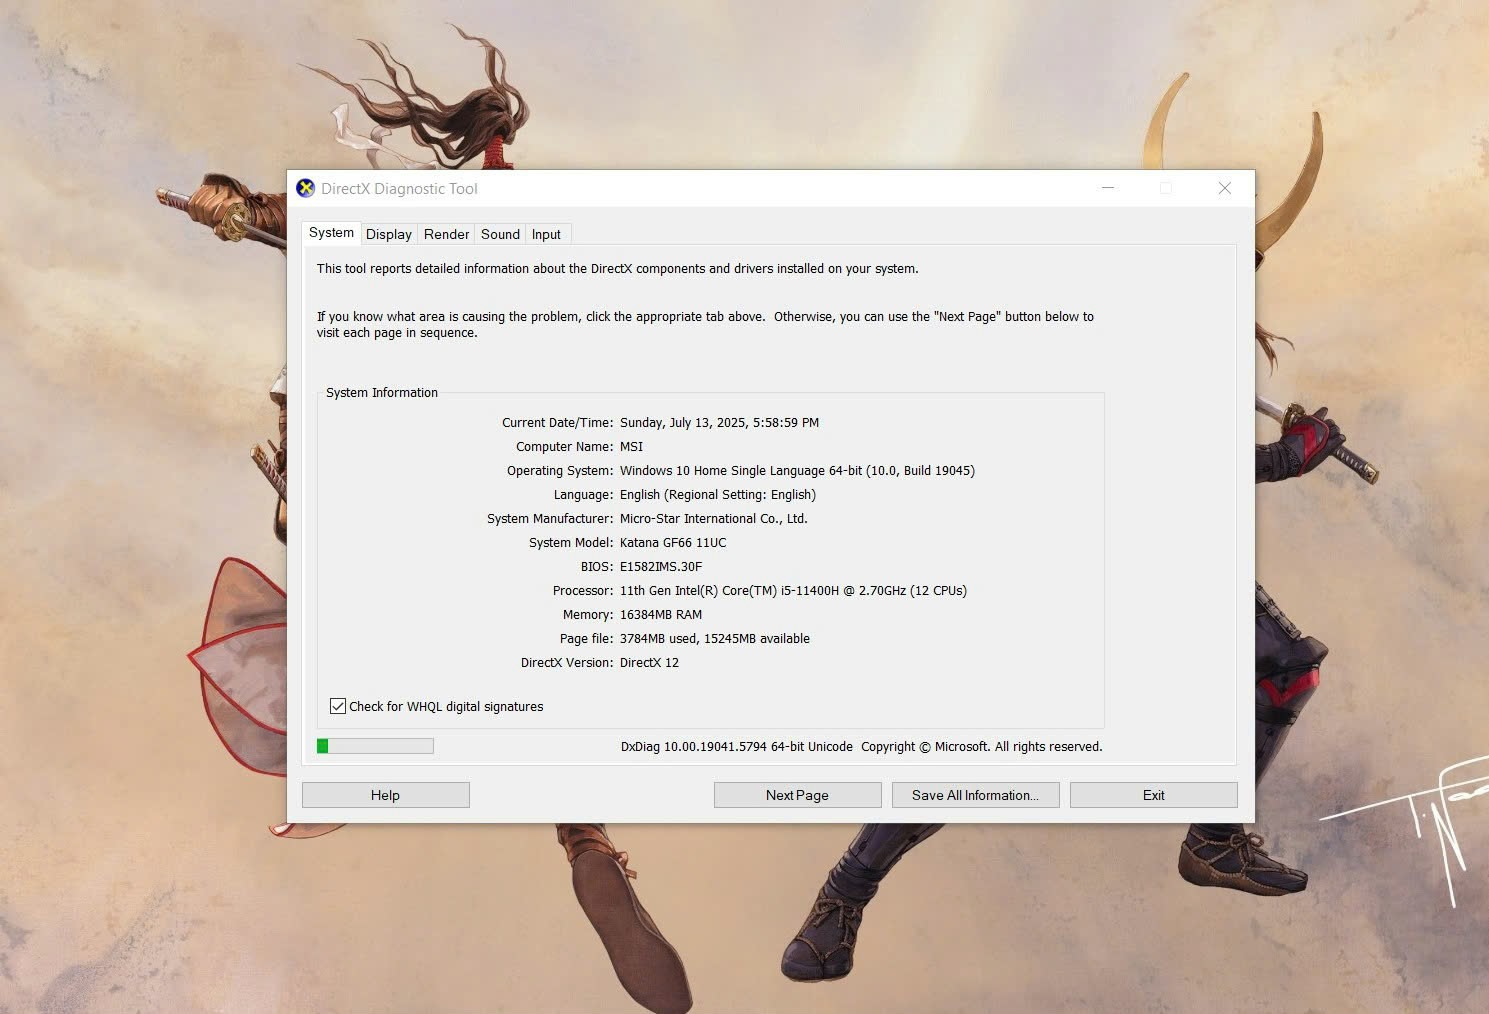The height and width of the screenshot is (1014, 1489).
Task: Click the System Model value Katana GF66
Action: coord(673,543)
